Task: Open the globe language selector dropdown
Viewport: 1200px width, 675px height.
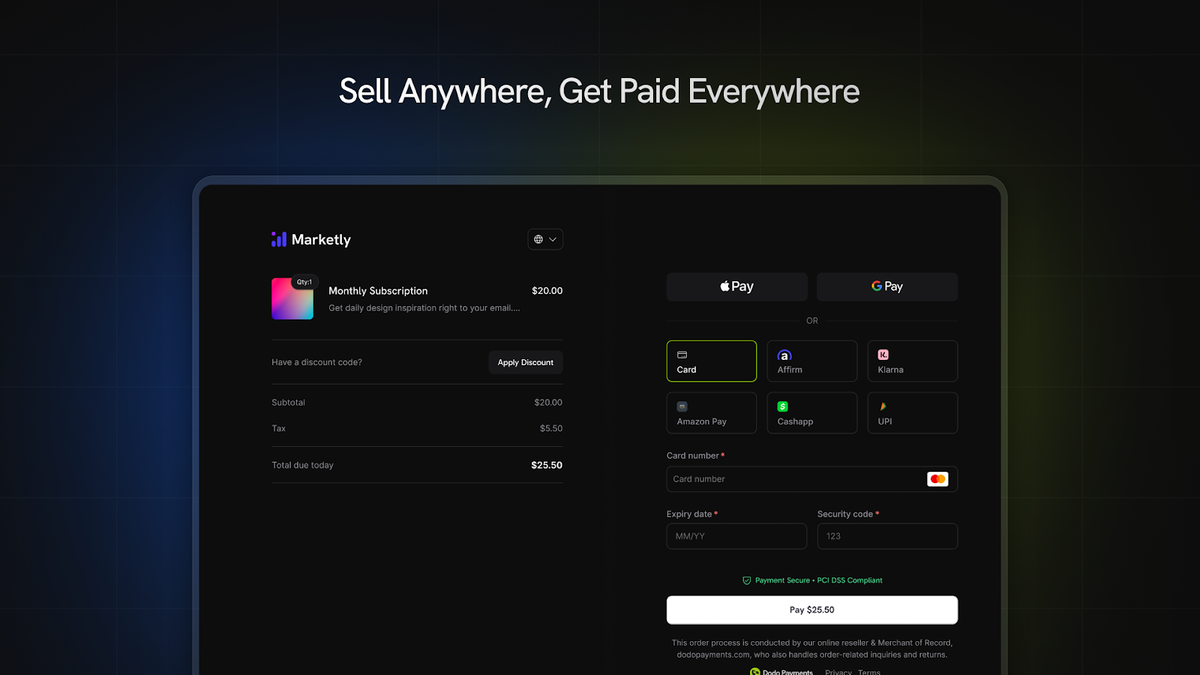Action: pos(545,239)
